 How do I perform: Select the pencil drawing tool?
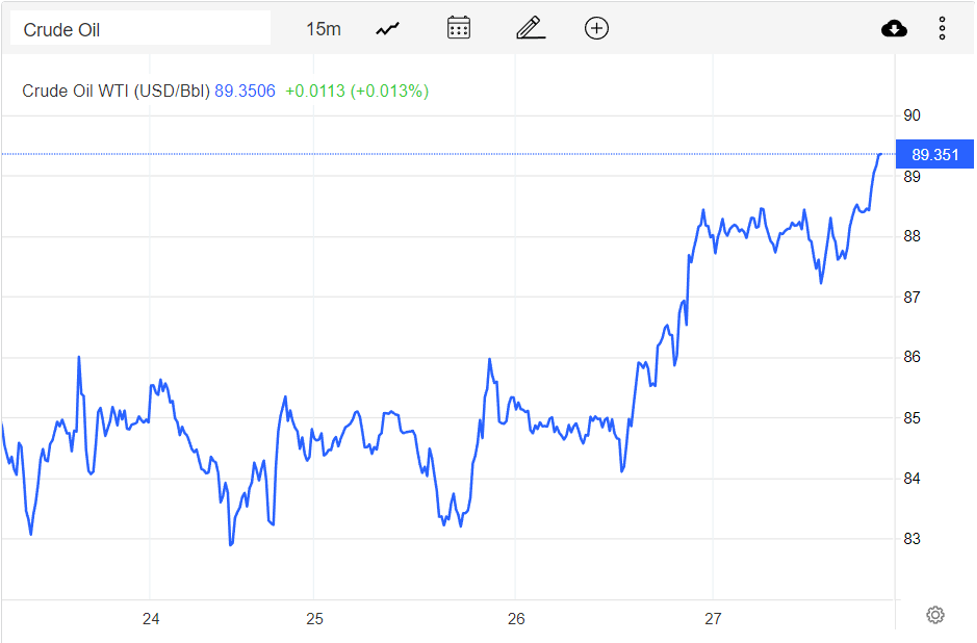[x=530, y=28]
